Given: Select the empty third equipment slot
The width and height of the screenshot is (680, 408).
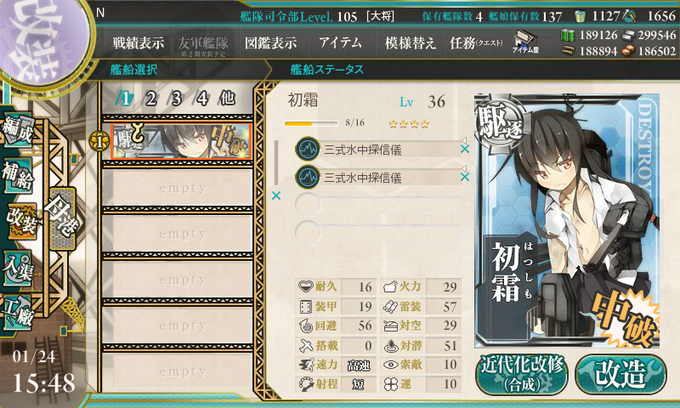Looking at the screenshot, I should click(377, 205).
